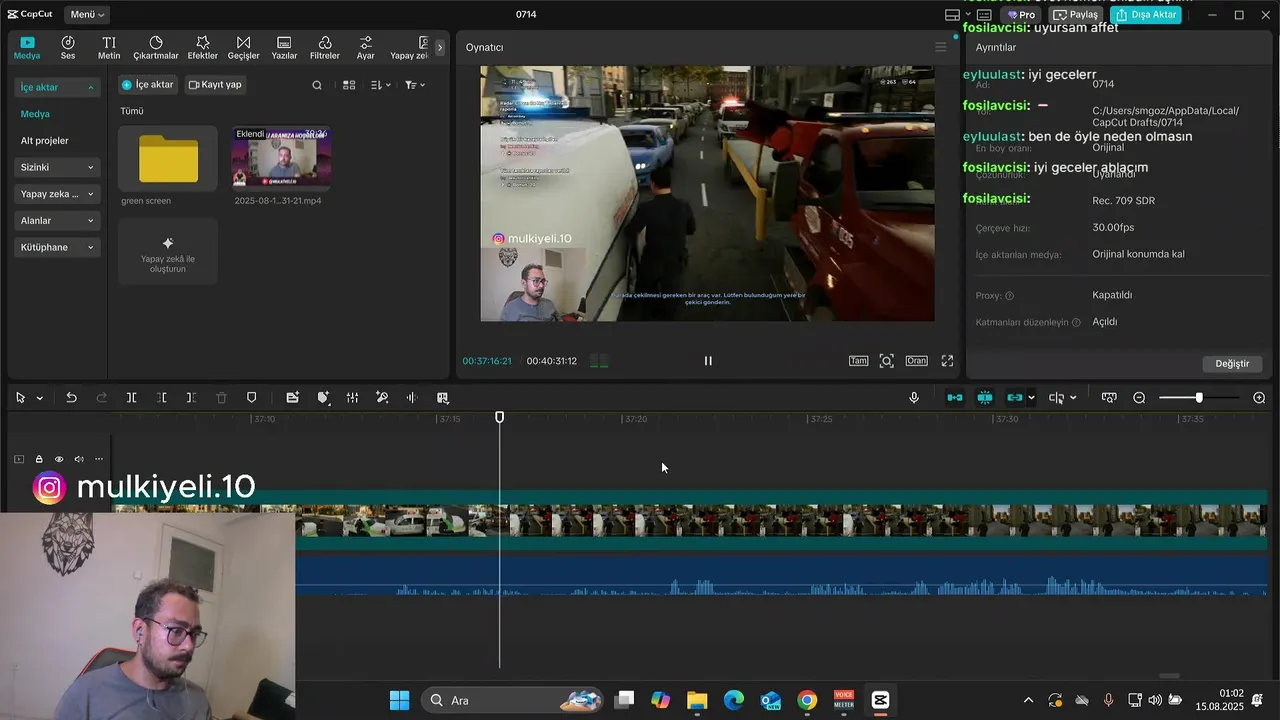Image resolution: width=1280 pixels, height=720 pixels.
Task: Adjust the timeline zoom slider
Action: [1198, 398]
